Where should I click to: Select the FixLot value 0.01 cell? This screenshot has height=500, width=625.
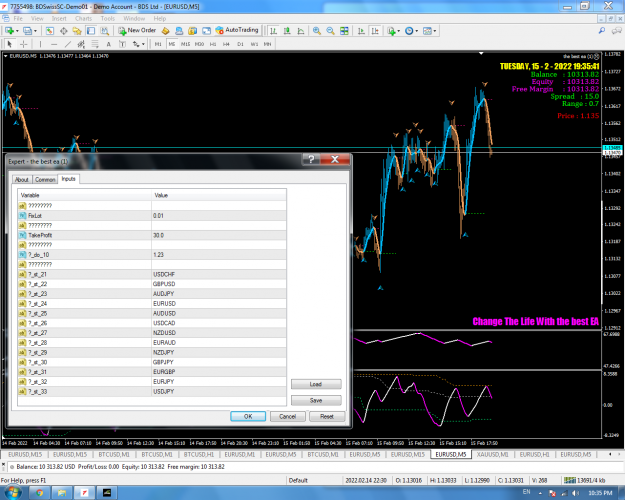(218, 215)
